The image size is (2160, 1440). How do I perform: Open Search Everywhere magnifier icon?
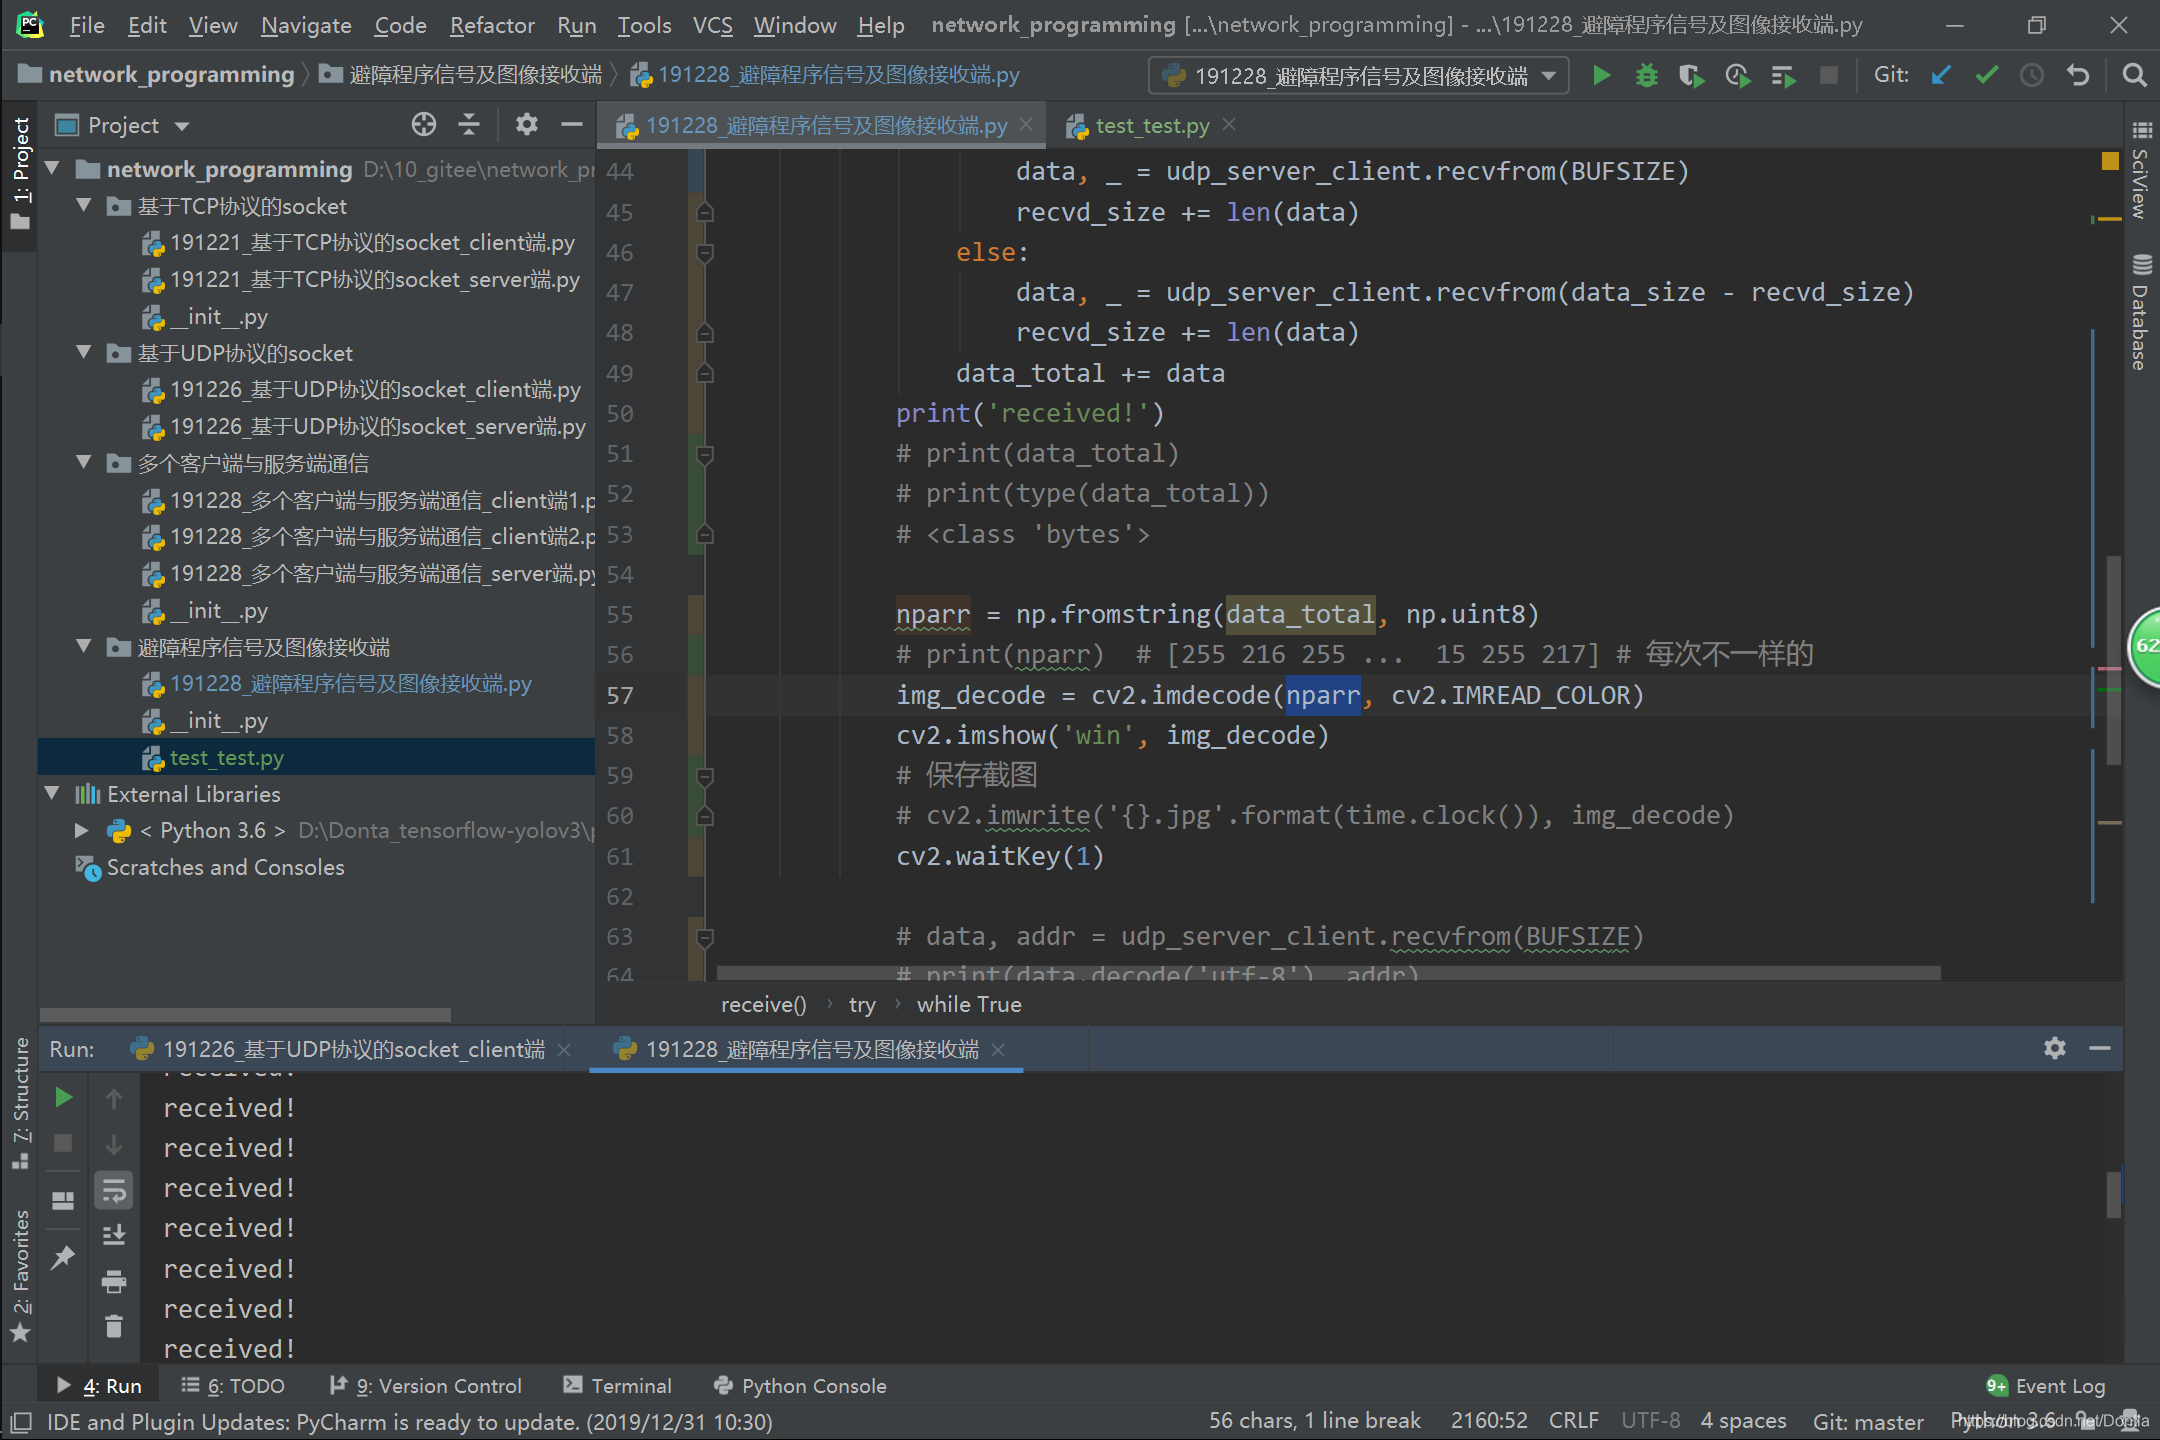[2134, 76]
